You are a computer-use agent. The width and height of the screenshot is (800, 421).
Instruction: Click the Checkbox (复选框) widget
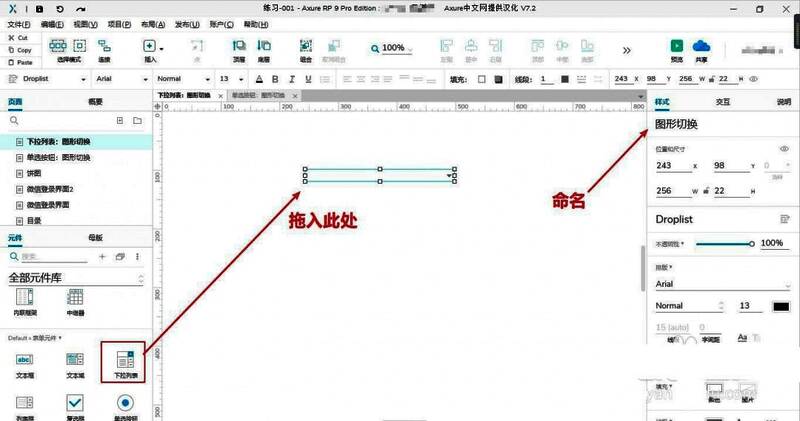coord(74,403)
